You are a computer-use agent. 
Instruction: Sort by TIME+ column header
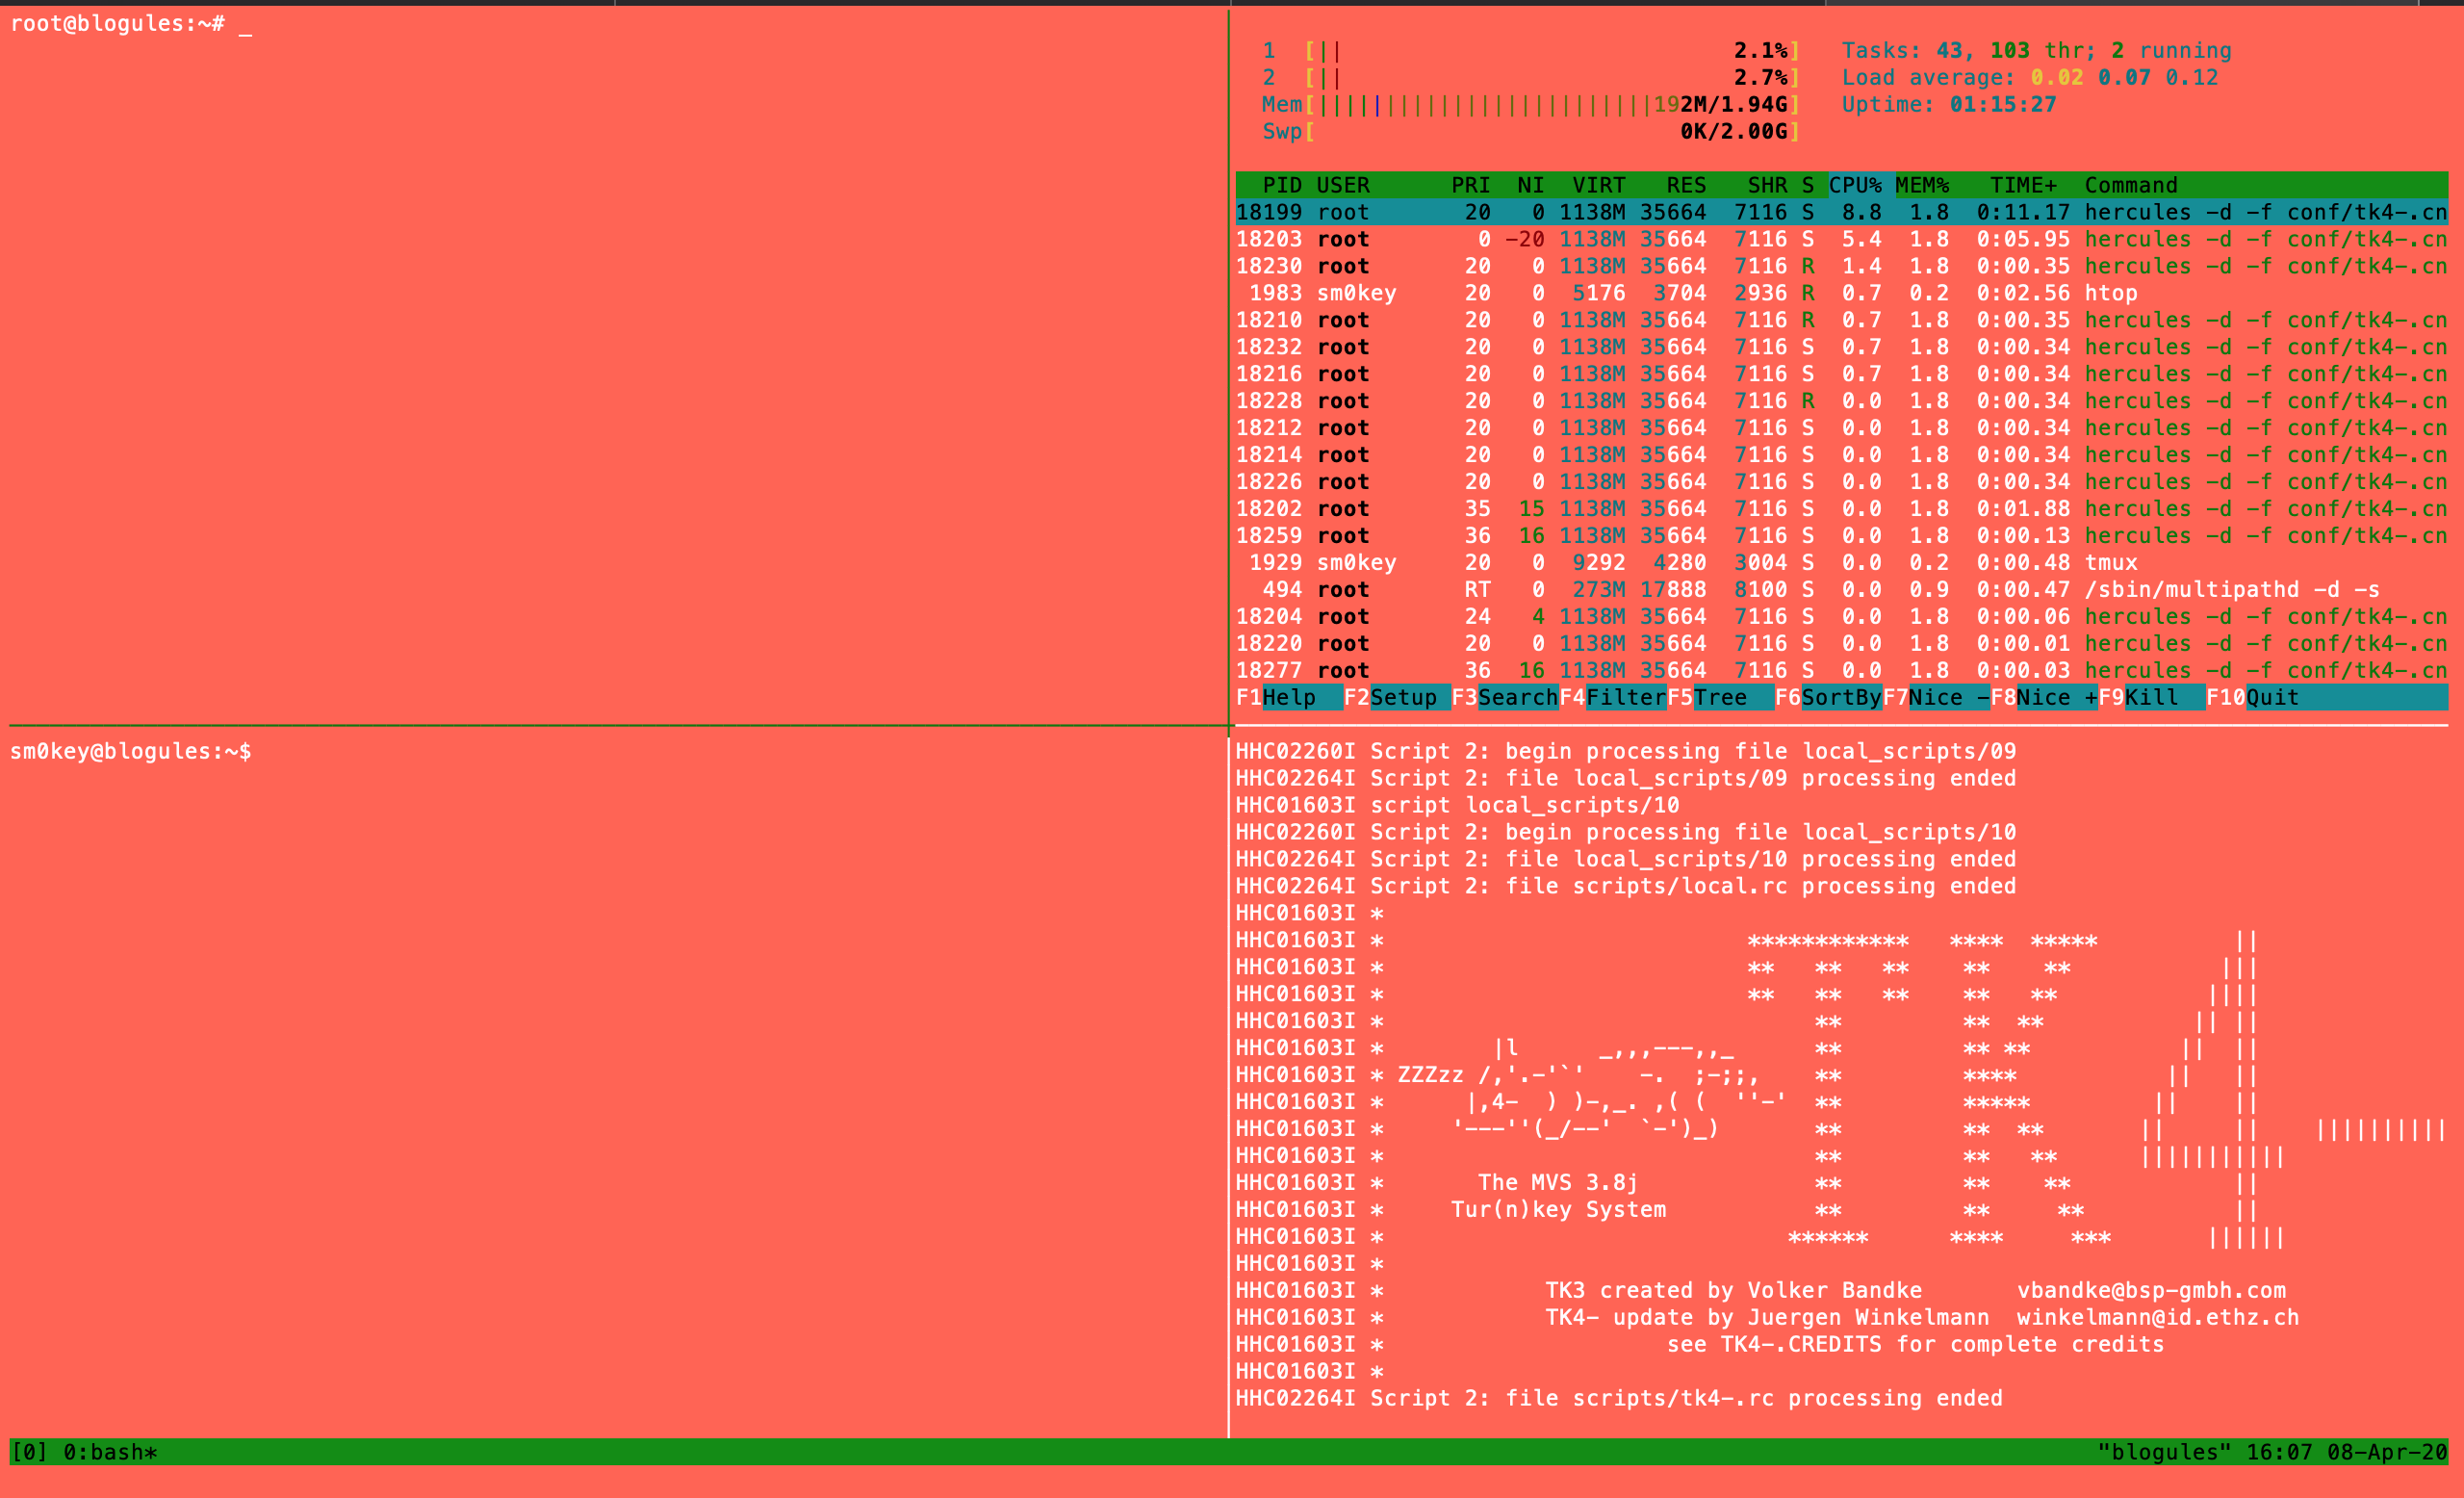(2023, 186)
